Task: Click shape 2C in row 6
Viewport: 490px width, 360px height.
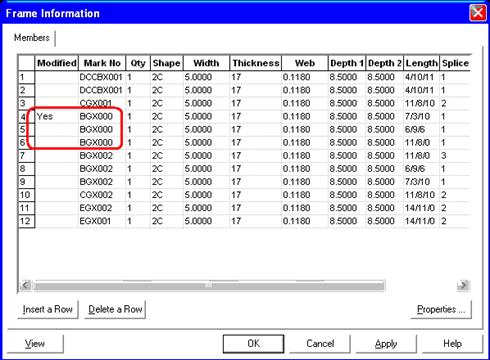Action: tap(167, 143)
